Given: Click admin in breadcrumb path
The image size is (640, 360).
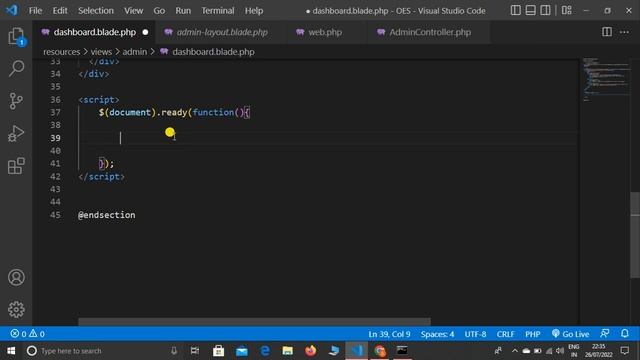Looking at the screenshot, I should (x=135, y=52).
